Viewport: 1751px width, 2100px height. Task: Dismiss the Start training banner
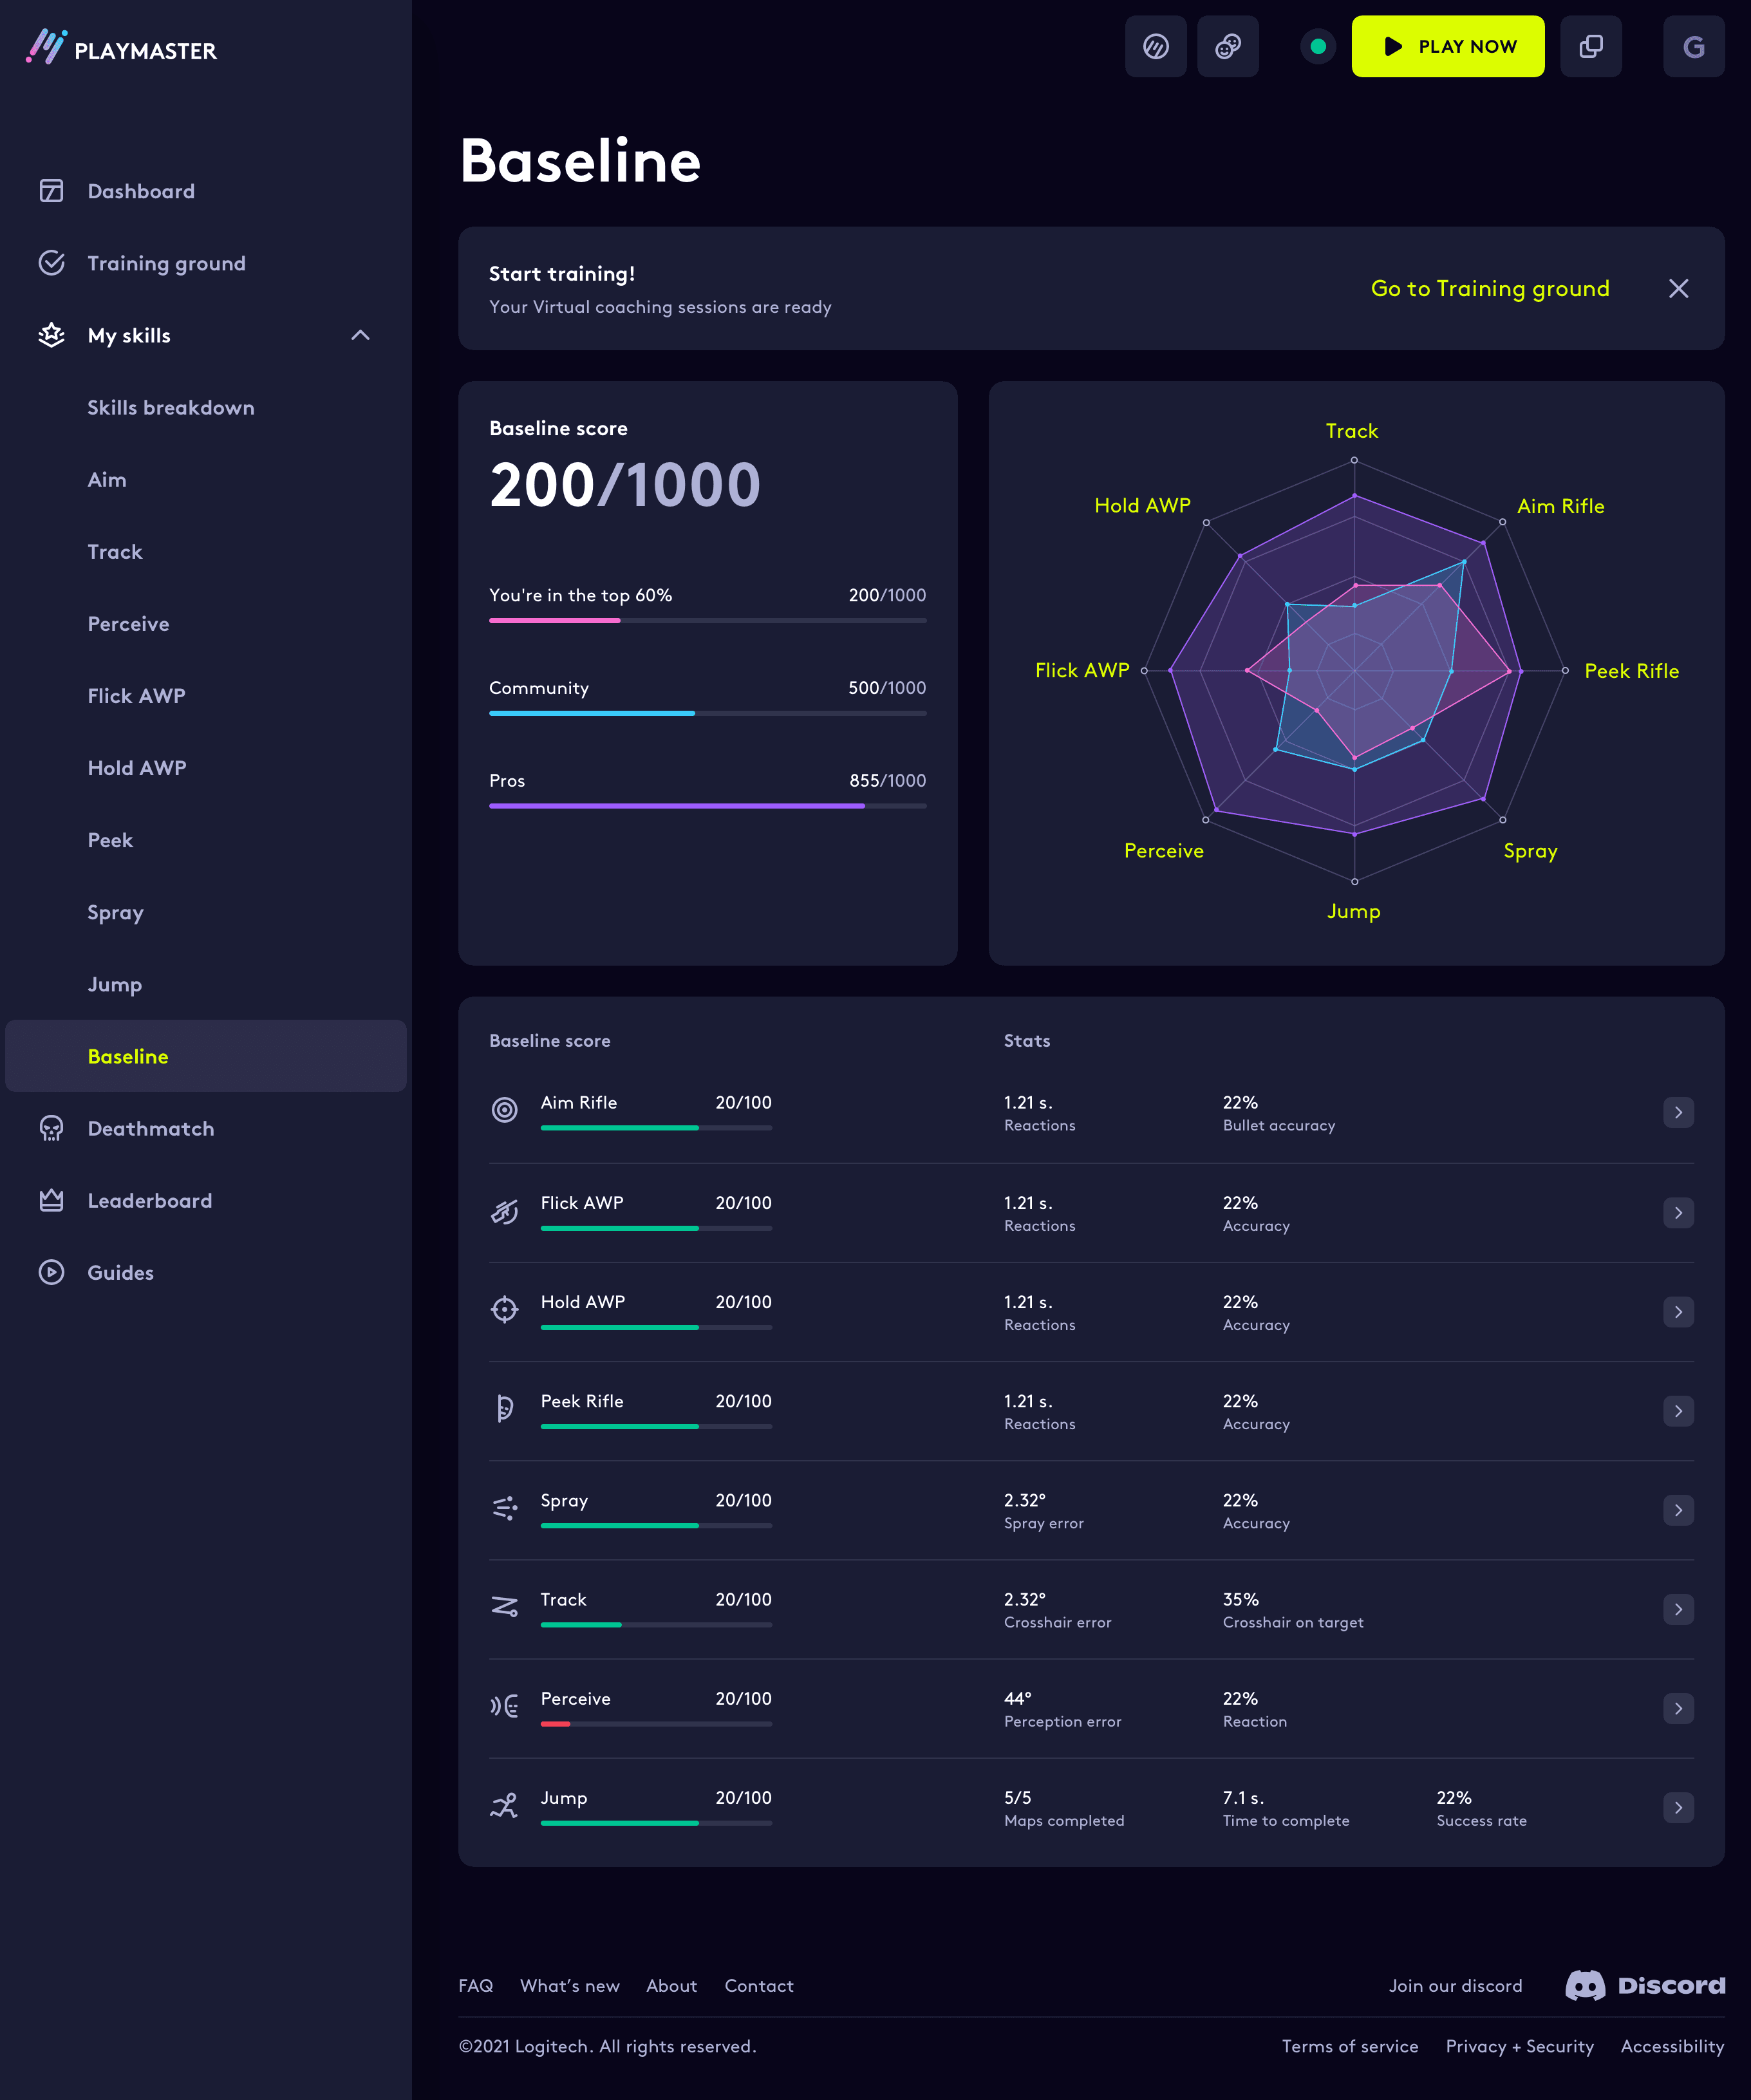click(1678, 289)
